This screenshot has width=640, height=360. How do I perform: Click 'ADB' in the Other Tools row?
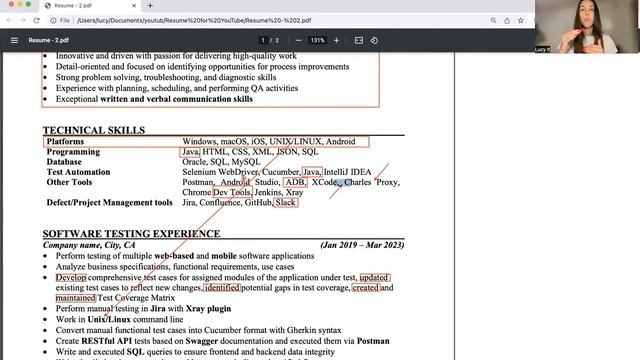(295, 182)
